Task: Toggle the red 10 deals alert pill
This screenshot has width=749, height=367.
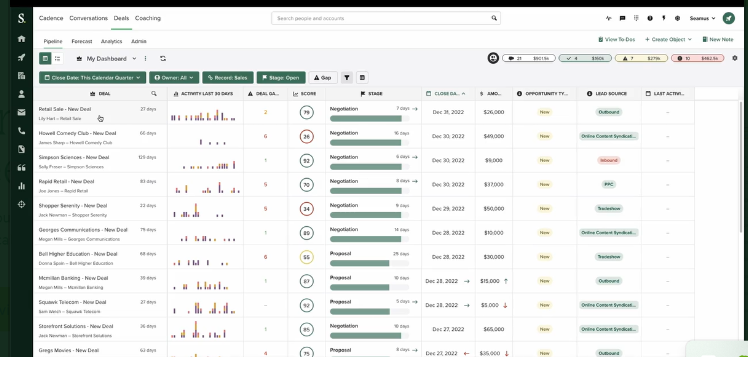Action: [x=697, y=58]
